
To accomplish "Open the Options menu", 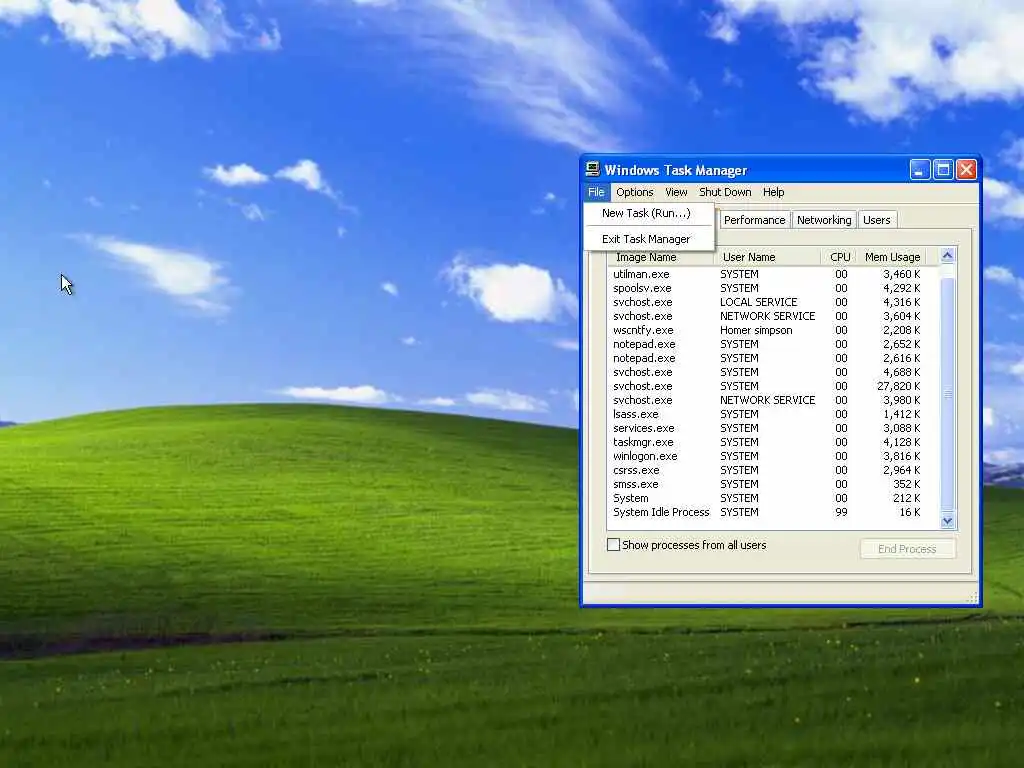I will tap(635, 192).
